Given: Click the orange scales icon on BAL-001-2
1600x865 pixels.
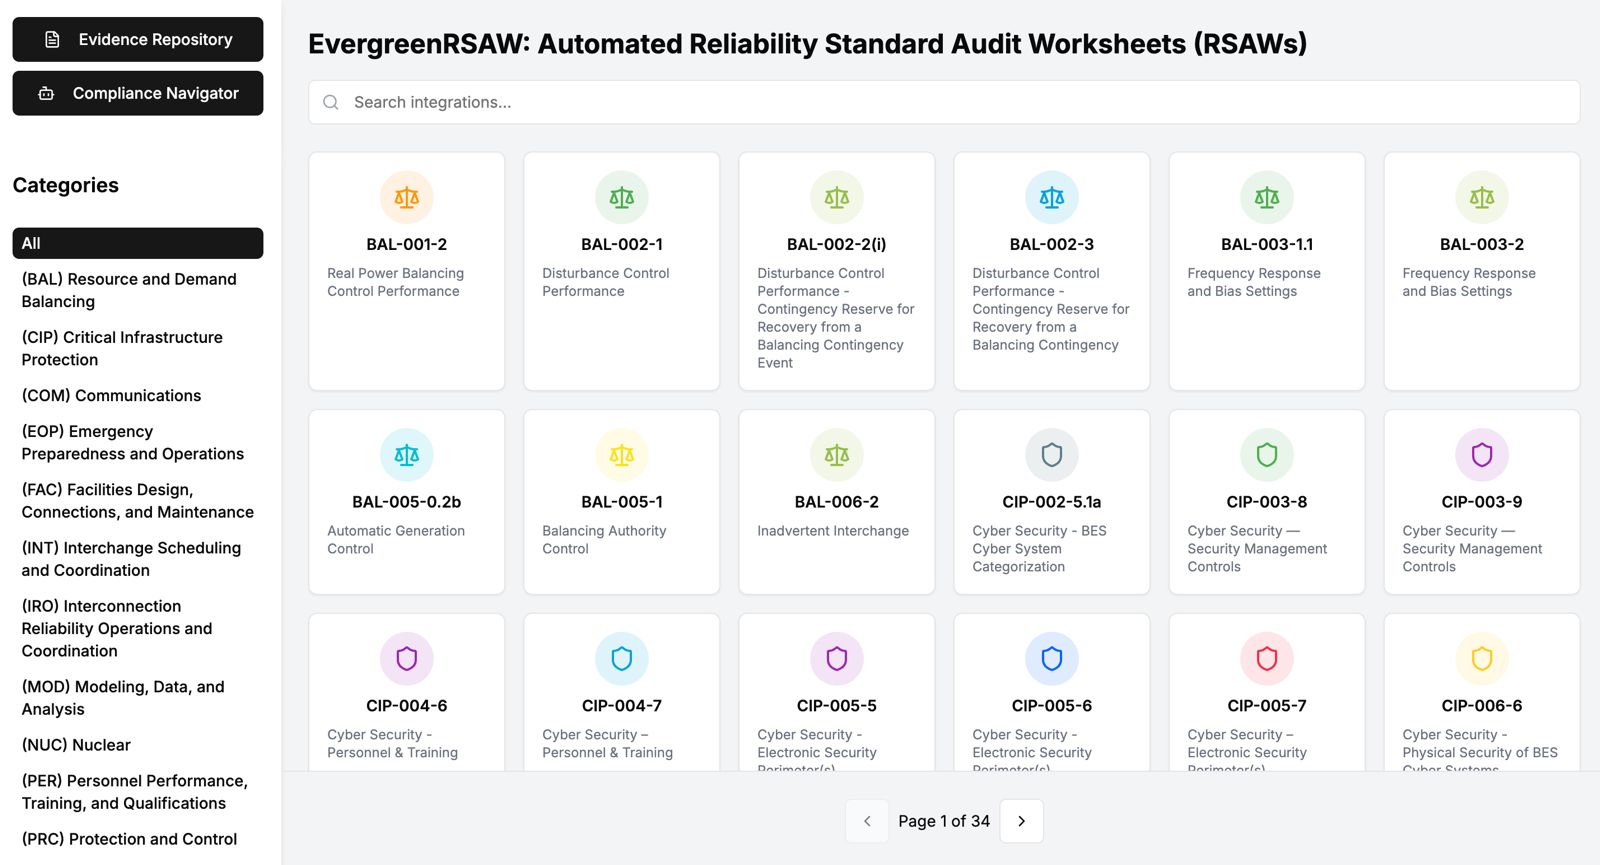Looking at the screenshot, I should tap(406, 198).
